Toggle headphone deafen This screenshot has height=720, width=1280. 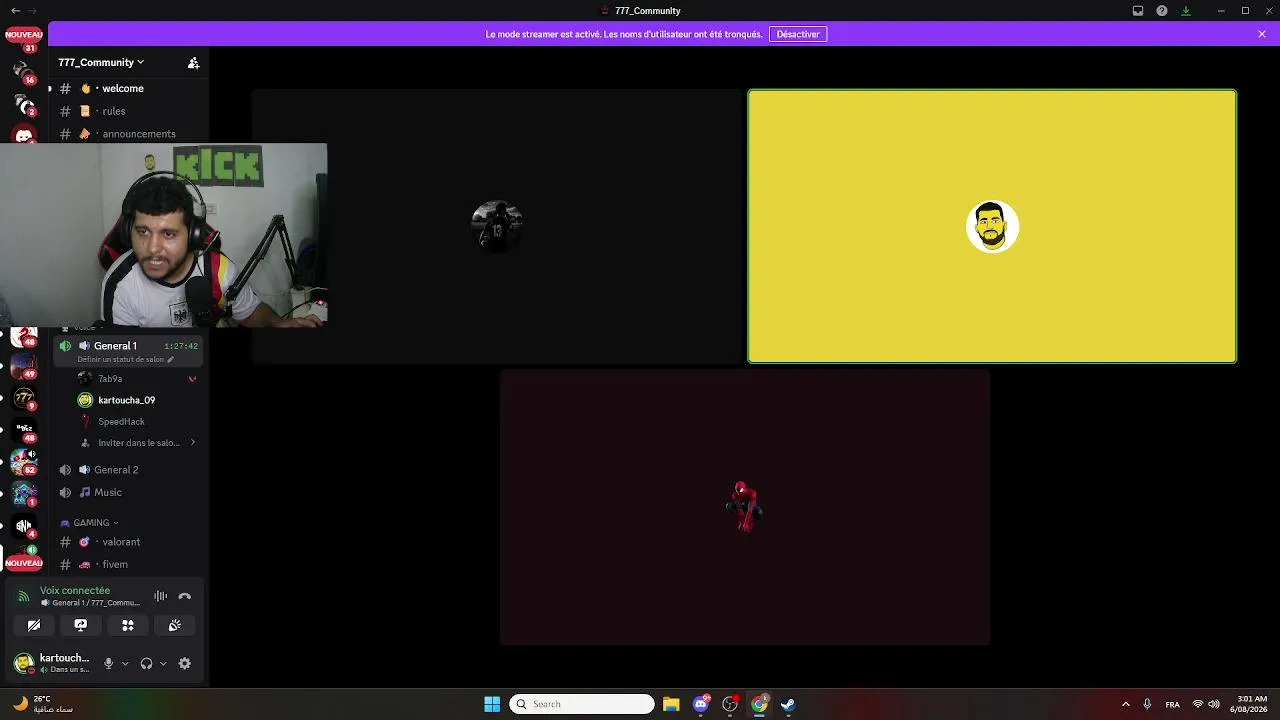coord(147,663)
